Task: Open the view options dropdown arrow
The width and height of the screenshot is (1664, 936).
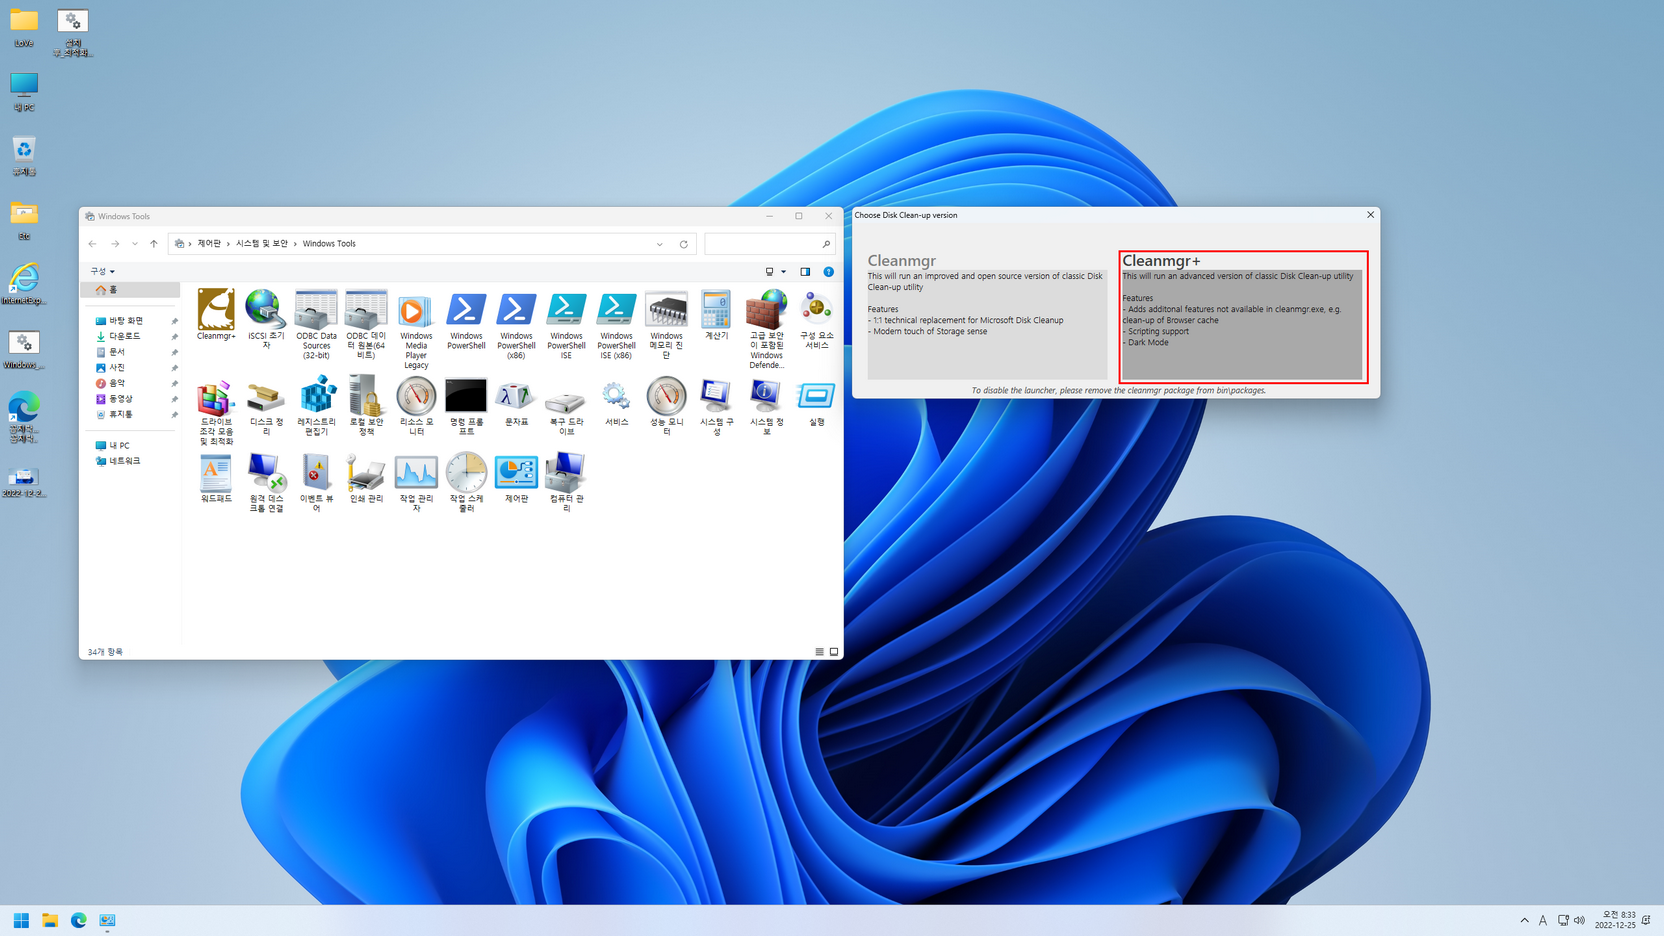Action: pyautogui.click(x=783, y=272)
